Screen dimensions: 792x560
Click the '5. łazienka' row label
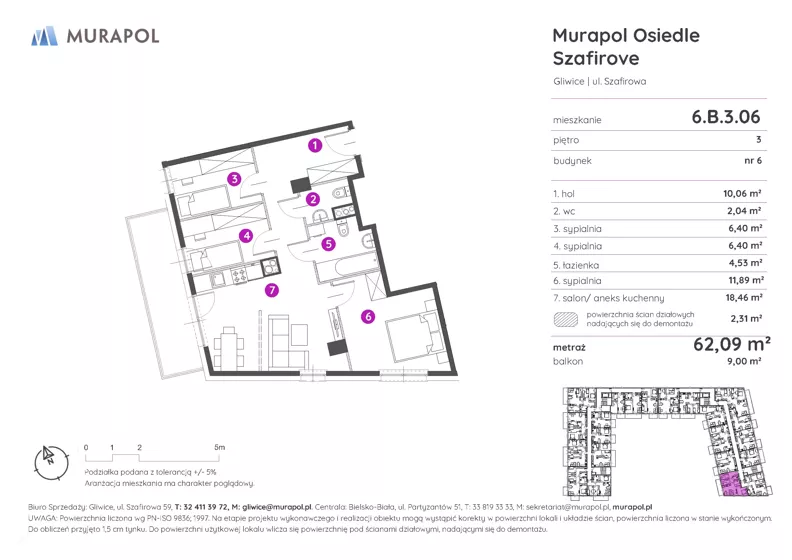tap(576, 265)
